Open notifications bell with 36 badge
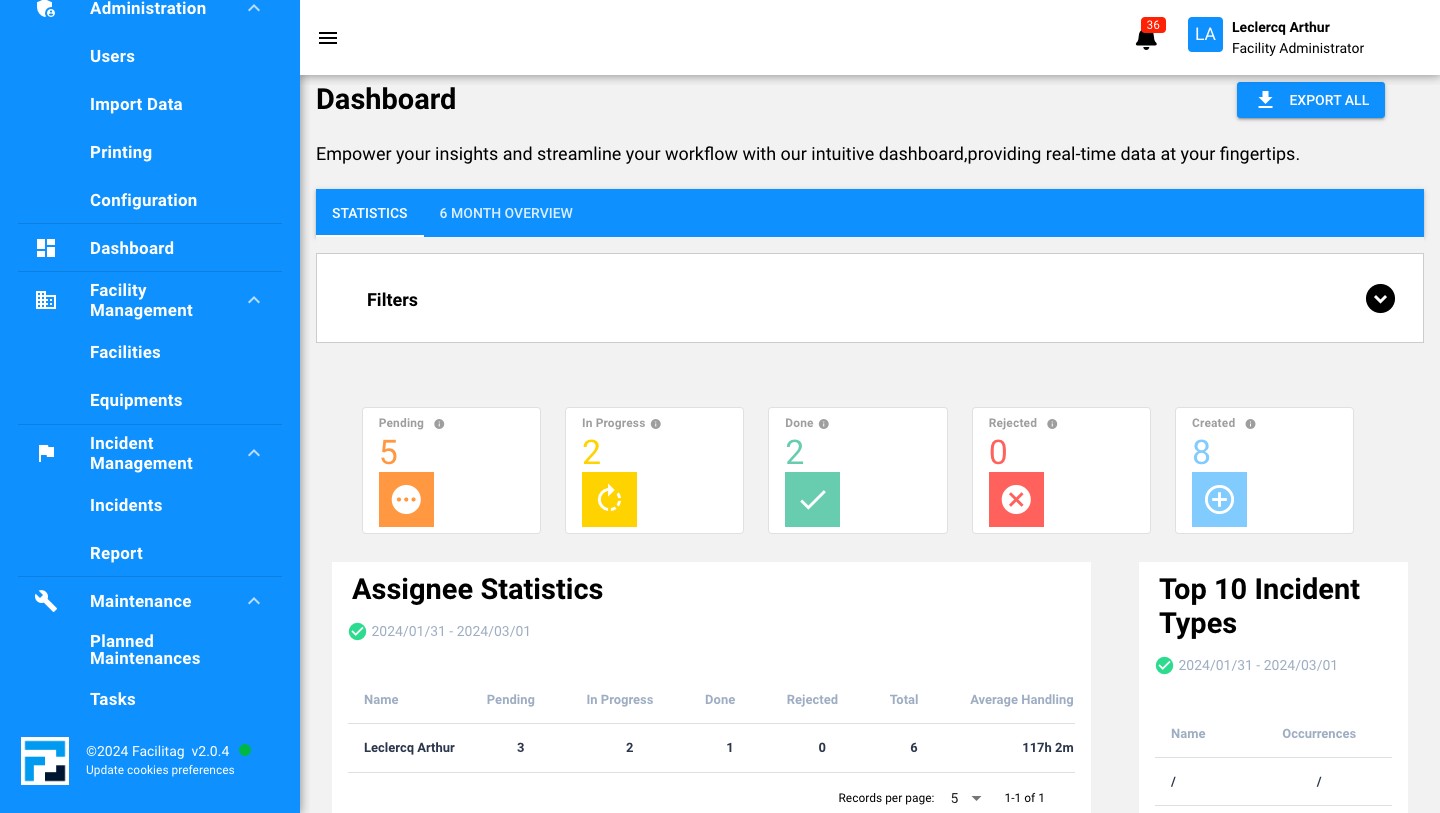This screenshot has height=813, width=1440. click(1147, 37)
